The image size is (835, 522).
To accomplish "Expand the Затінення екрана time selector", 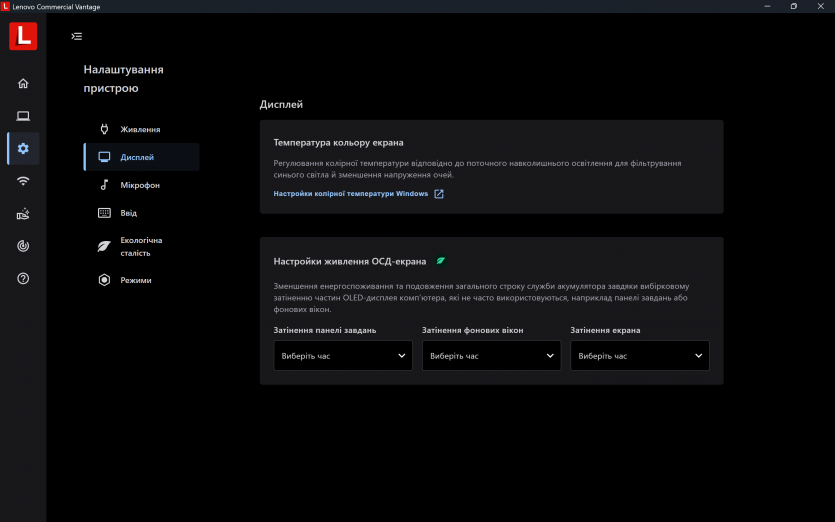I will tap(639, 355).
